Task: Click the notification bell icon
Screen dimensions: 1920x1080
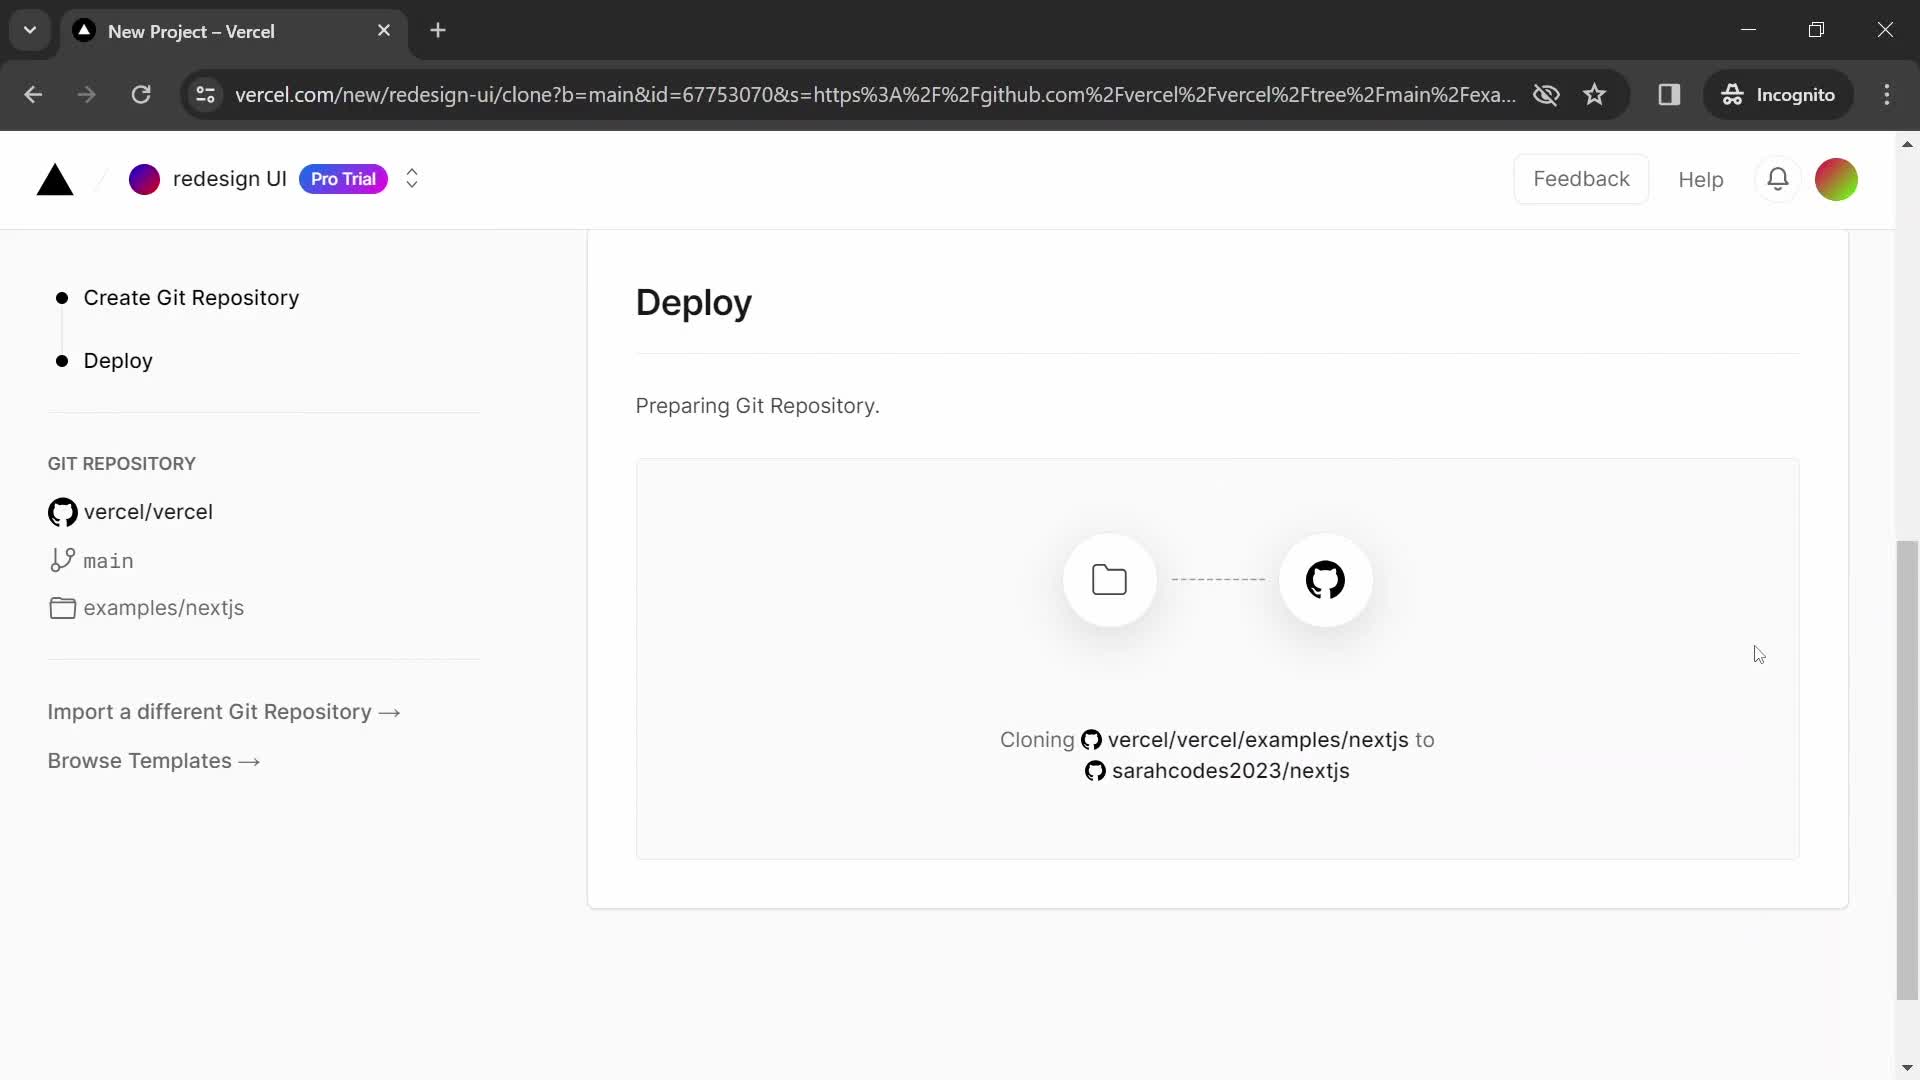Action: [x=1778, y=179]
